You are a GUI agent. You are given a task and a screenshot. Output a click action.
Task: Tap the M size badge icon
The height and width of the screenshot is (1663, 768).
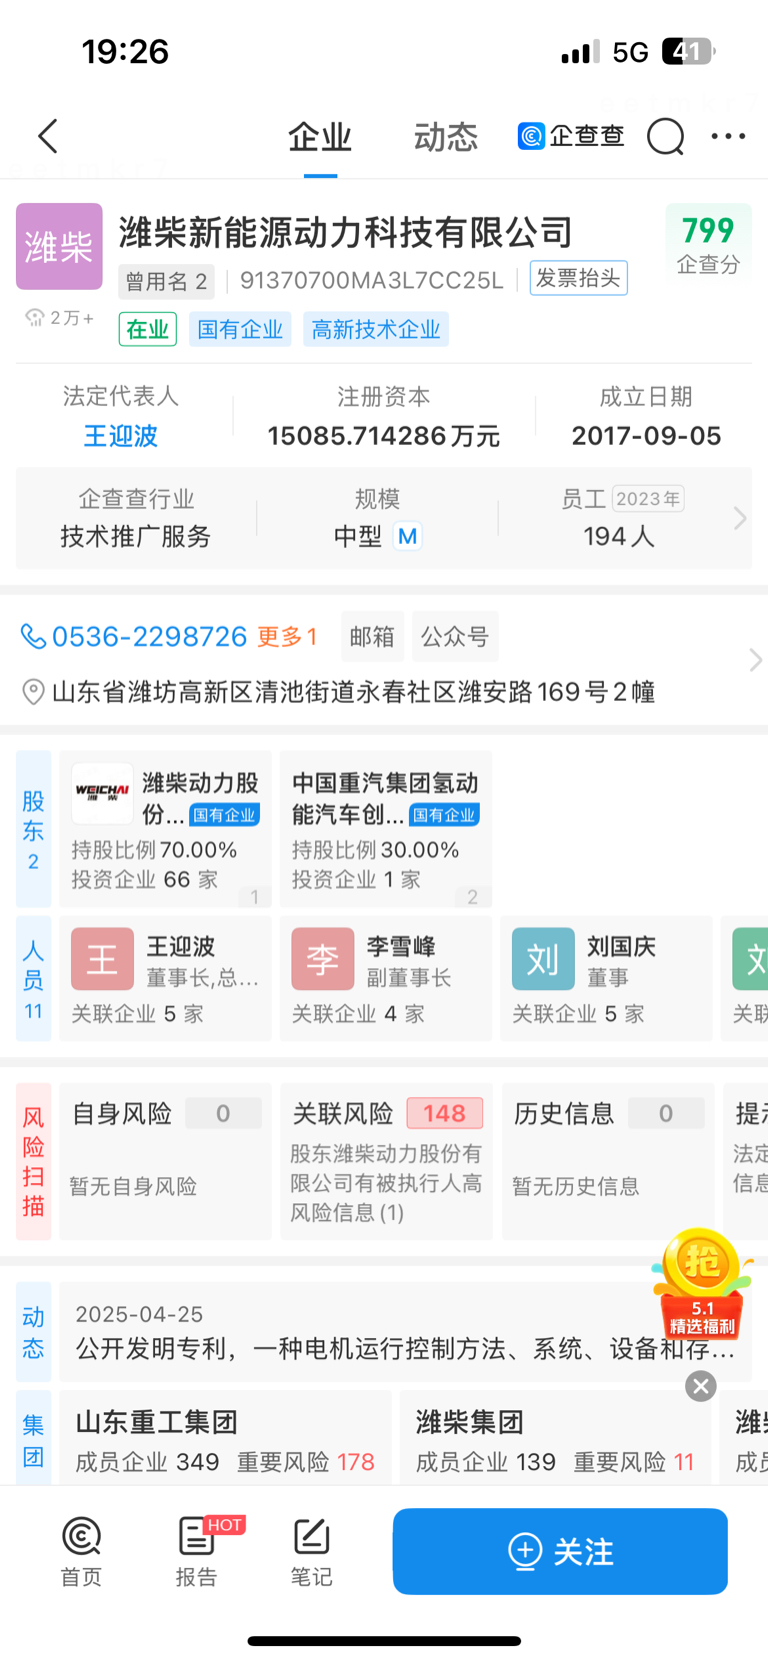click(407, 537)
